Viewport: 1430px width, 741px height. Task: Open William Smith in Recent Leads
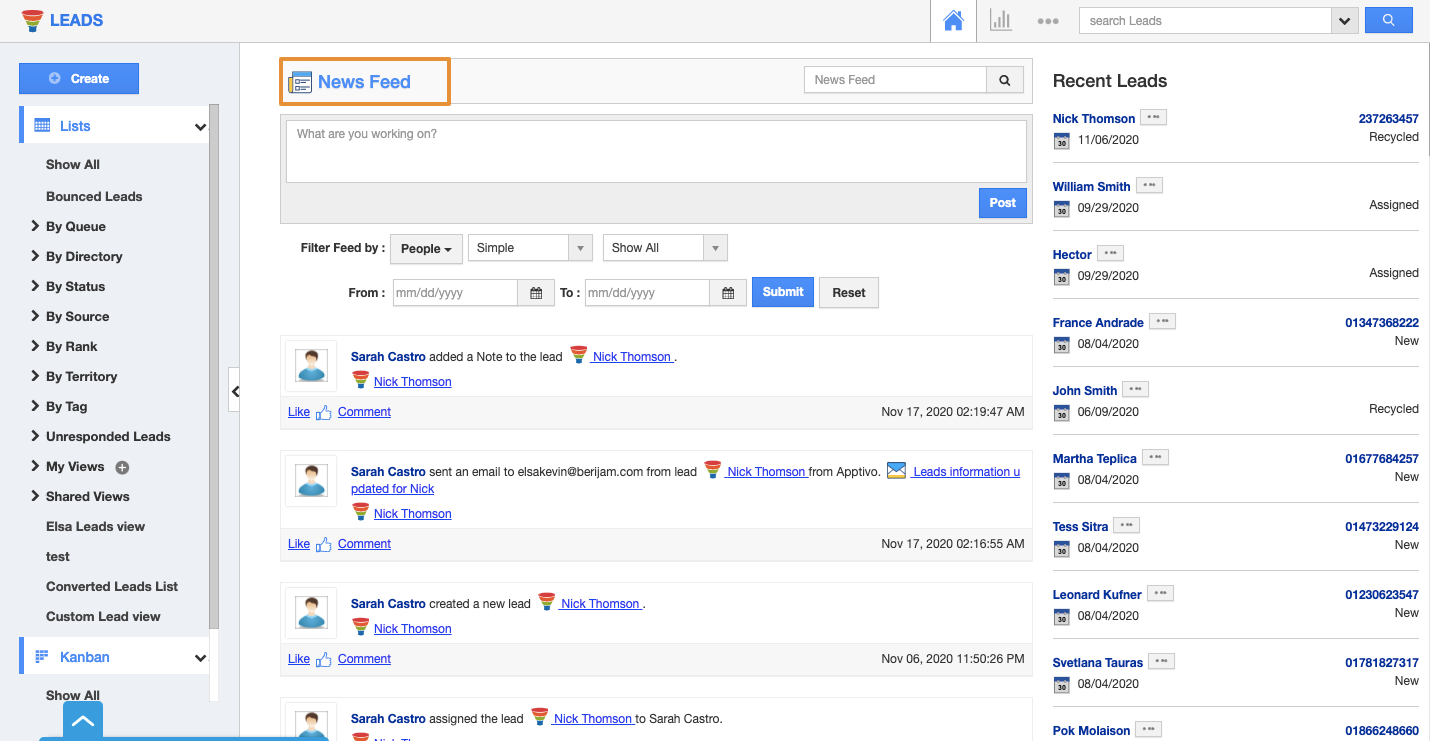[x=1091, y=187]
